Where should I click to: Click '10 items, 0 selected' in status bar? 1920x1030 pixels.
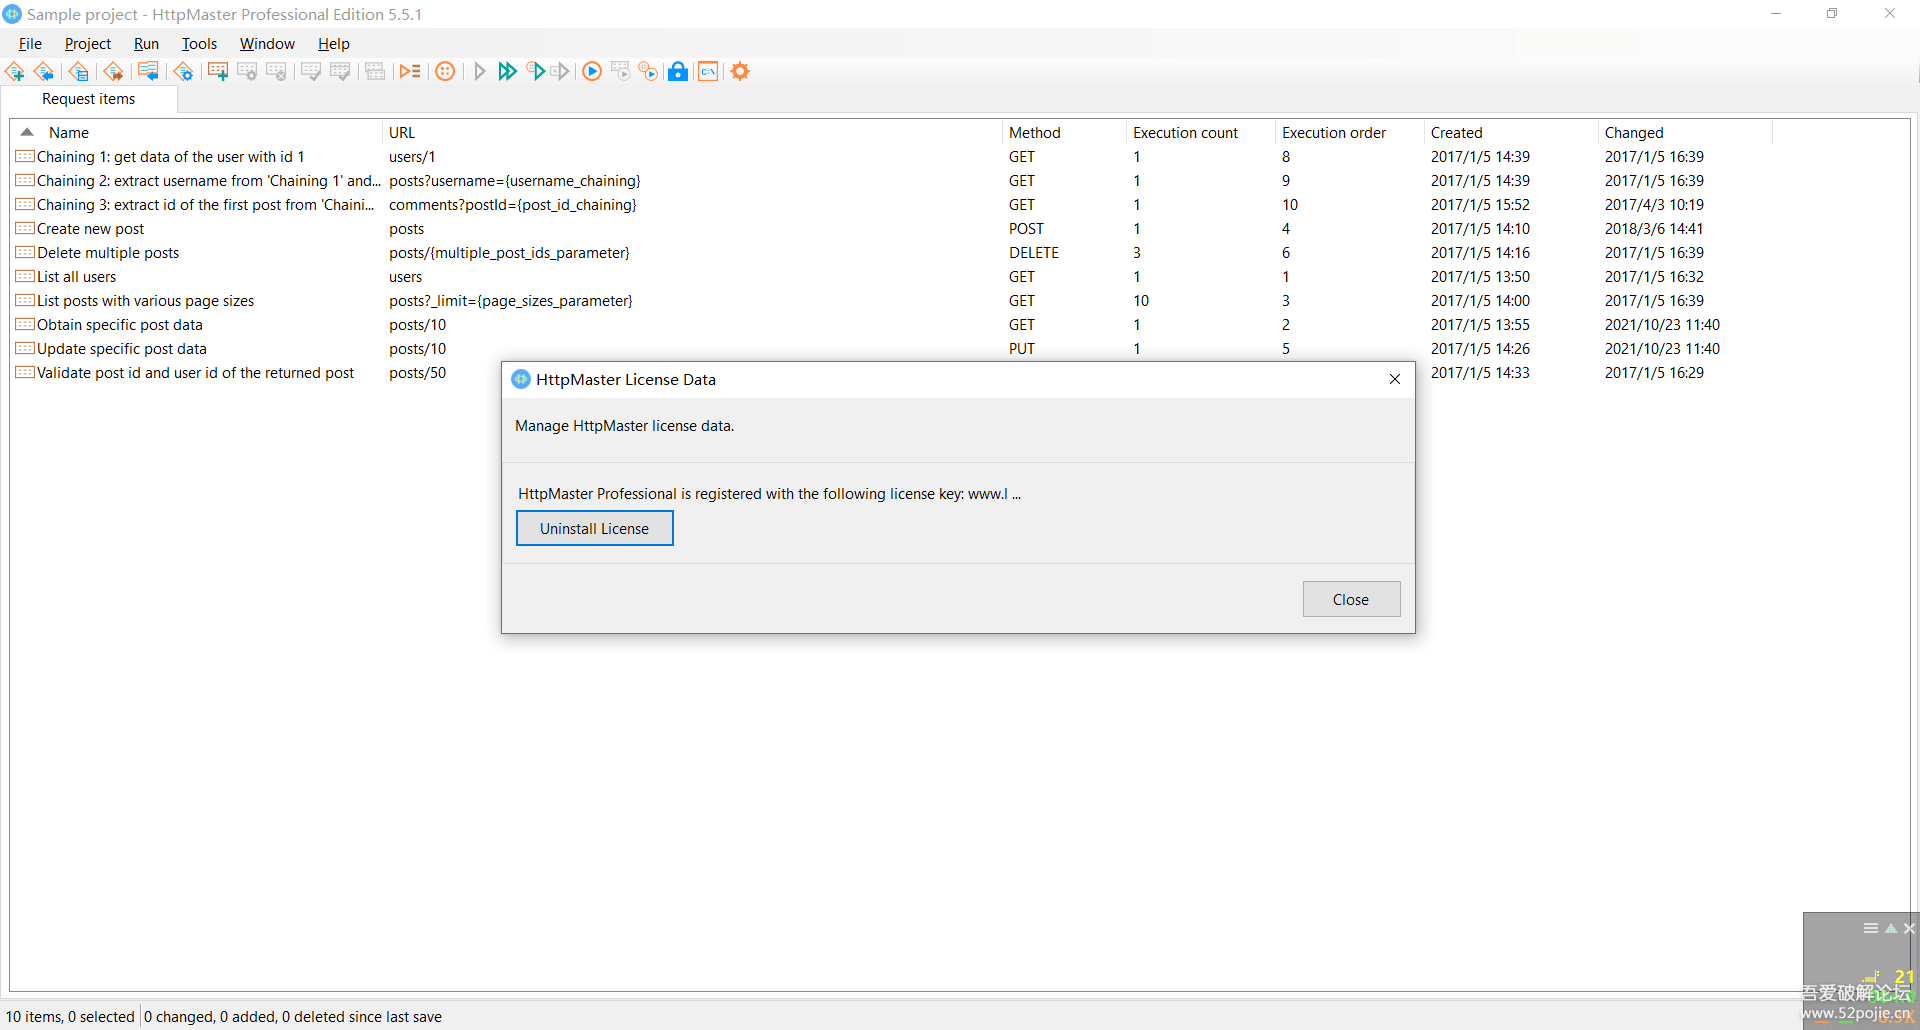pyautogui.click(x=70, y=1017)
